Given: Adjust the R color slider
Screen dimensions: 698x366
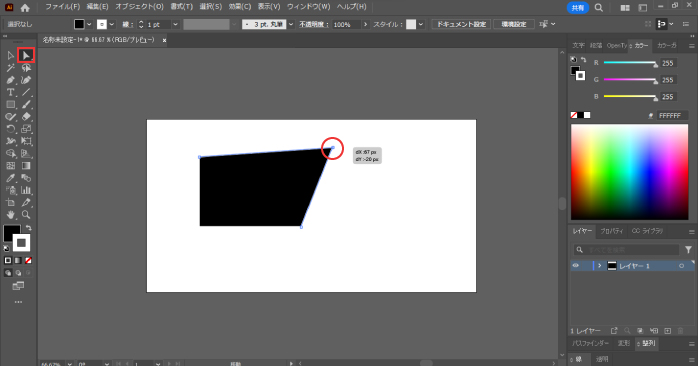Looking at the screenshot, I should [x=630, y=63].
